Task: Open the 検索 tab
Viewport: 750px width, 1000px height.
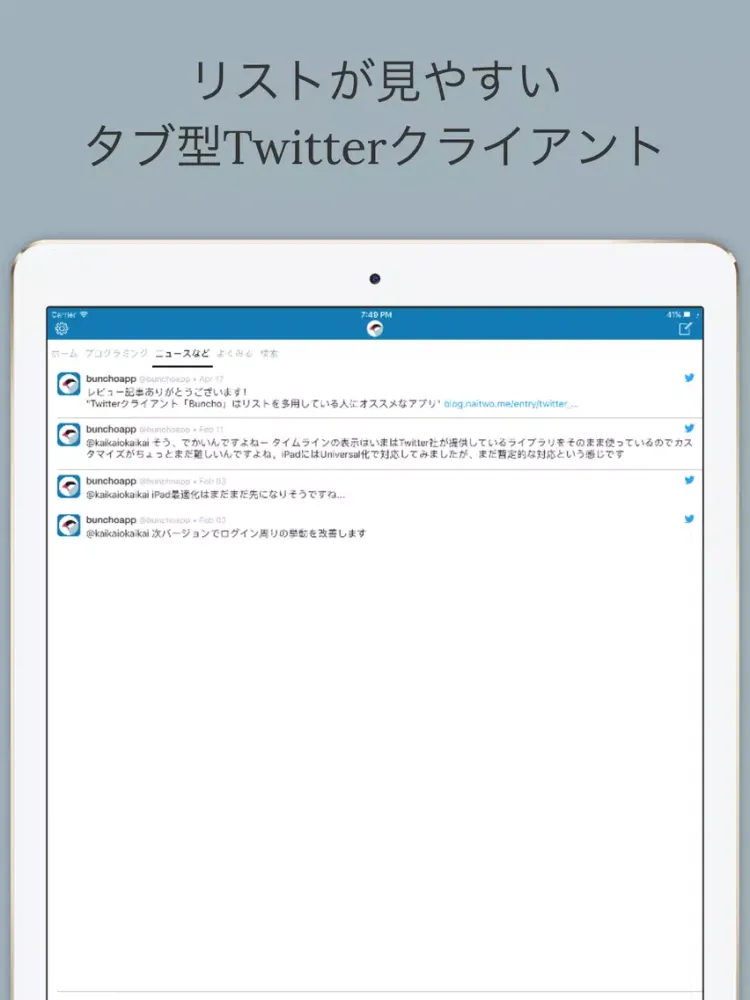Action: coord(269,353)
